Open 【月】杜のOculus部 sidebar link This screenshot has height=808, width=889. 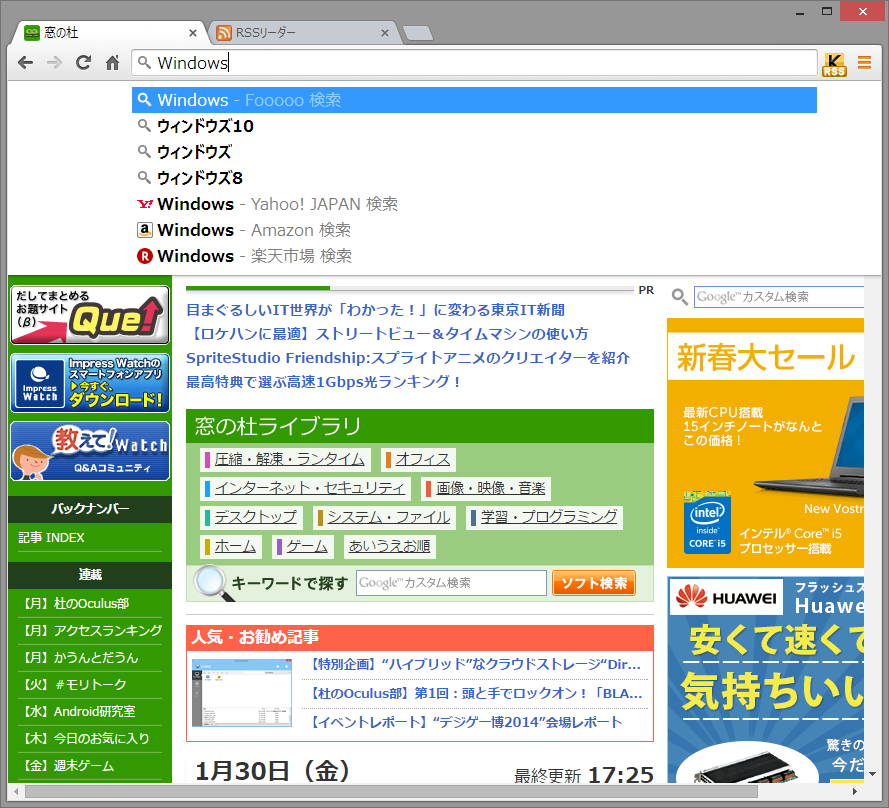tap(75, 603)
